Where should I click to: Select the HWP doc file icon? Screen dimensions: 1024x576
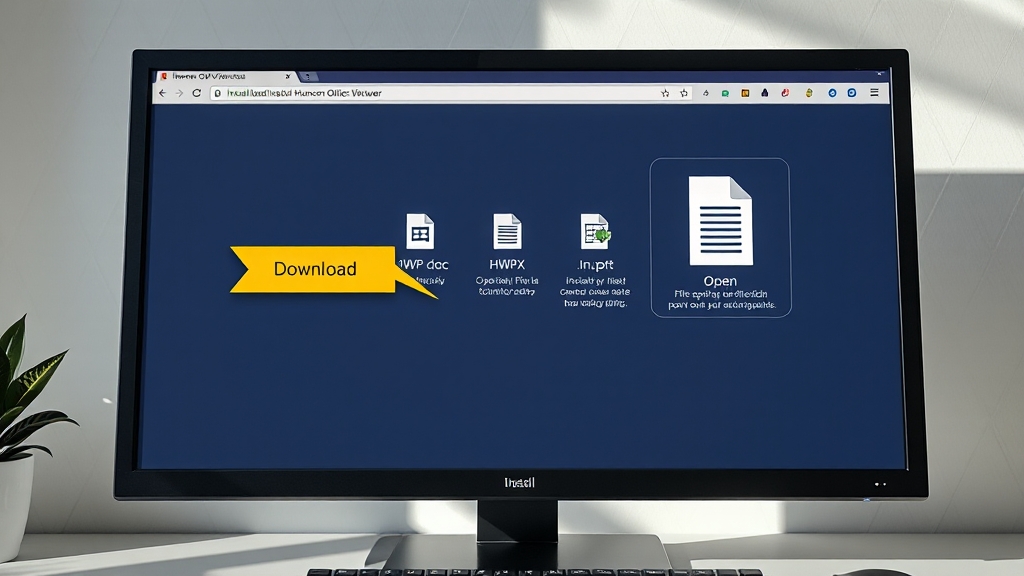pos(420,231)
